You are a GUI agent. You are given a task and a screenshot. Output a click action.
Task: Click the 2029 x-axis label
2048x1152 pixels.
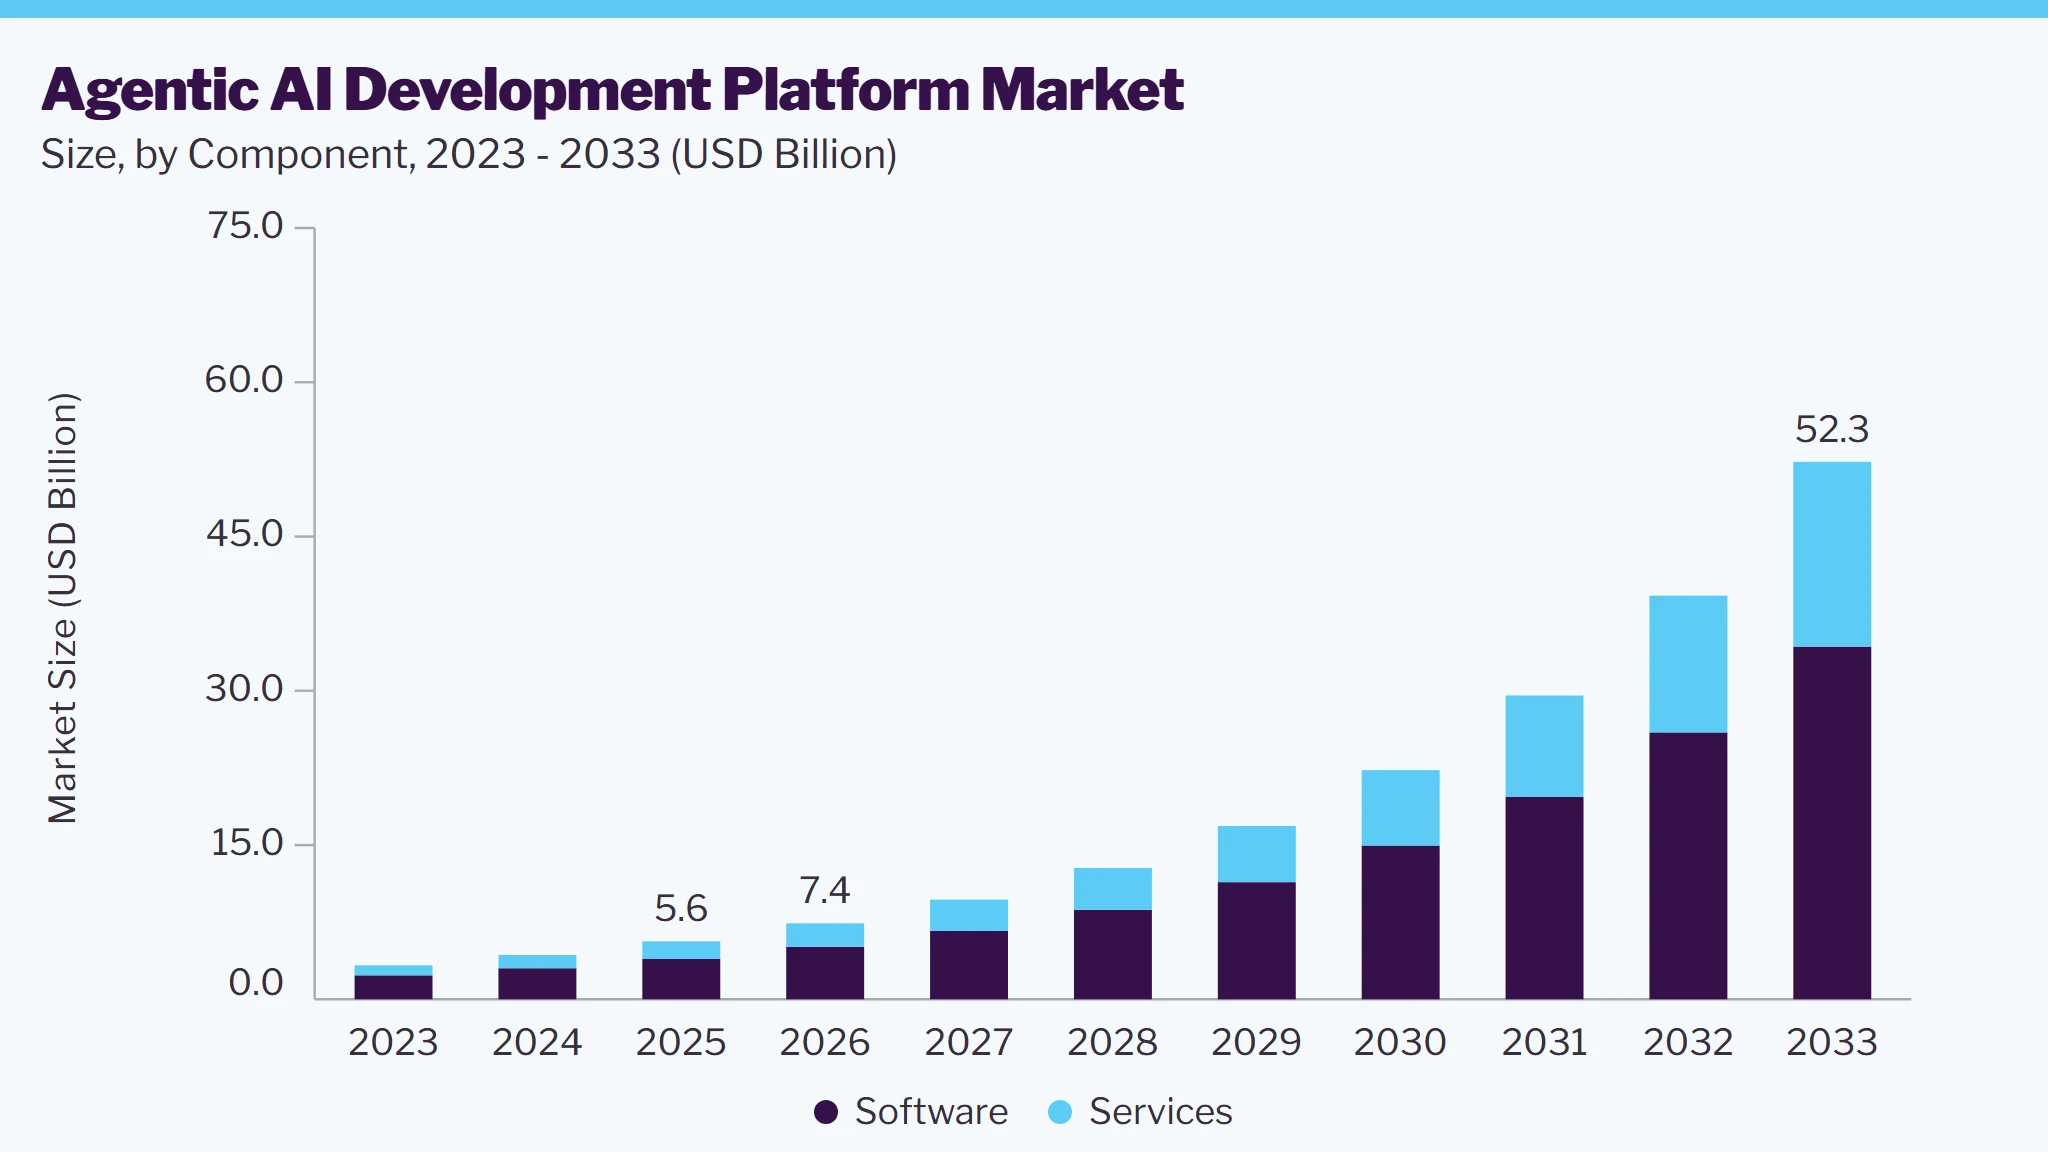(x=1257, y=1043)
